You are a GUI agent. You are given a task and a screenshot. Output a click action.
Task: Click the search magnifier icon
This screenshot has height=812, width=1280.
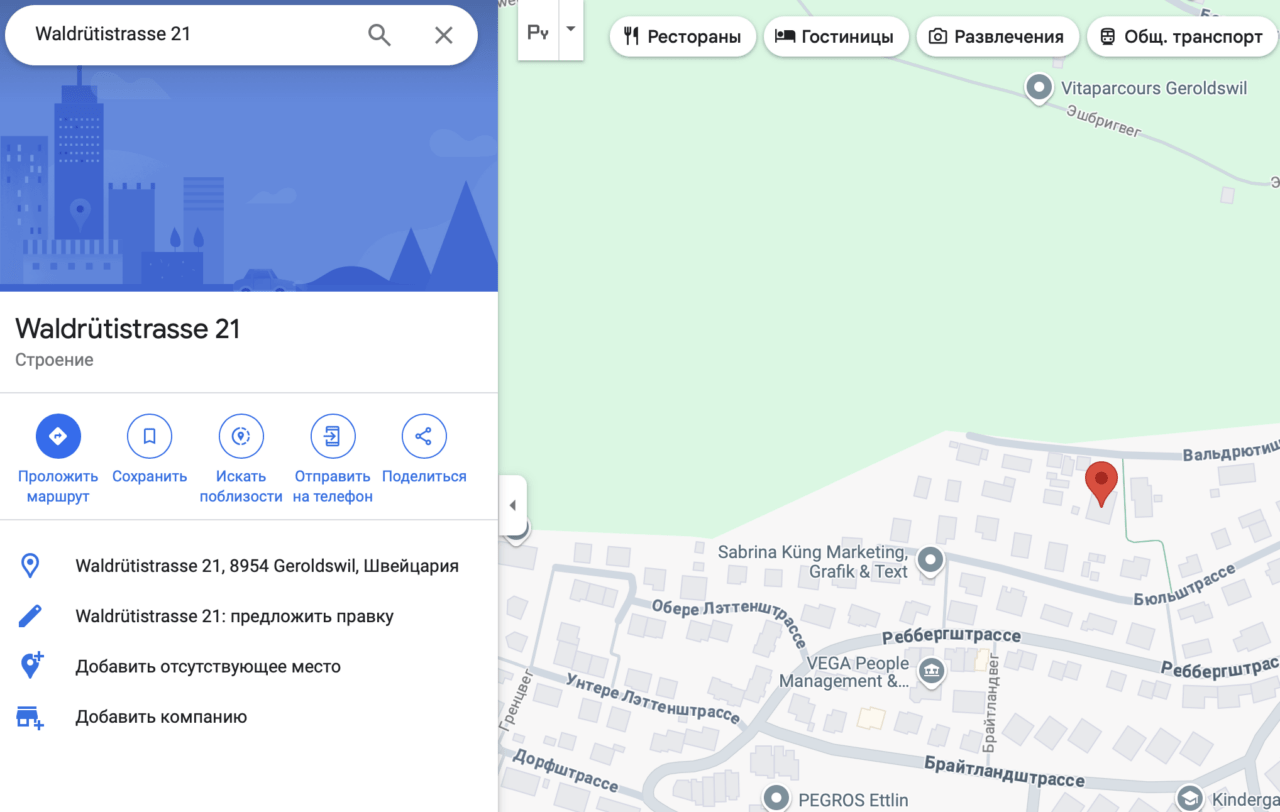(x=379, y=35)
